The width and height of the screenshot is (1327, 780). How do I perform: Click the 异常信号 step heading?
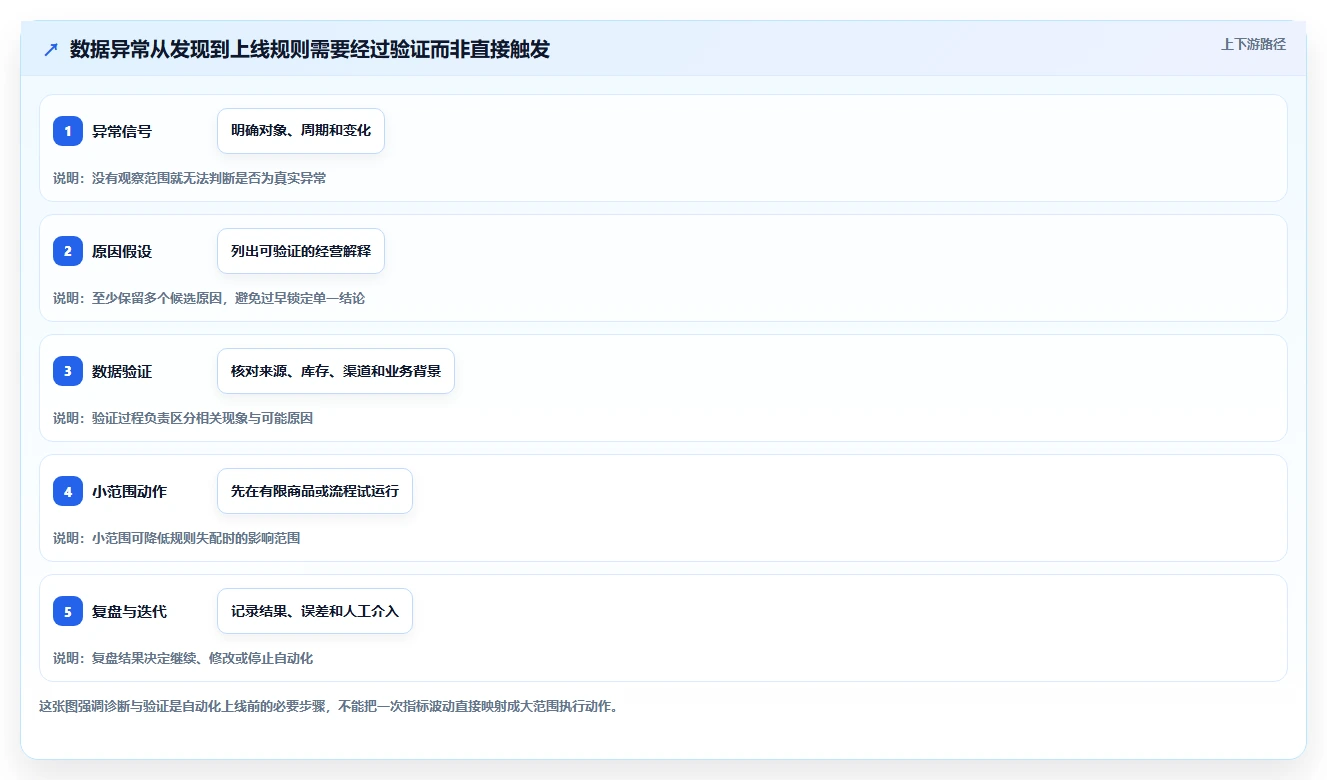click(x=122, y=131)
